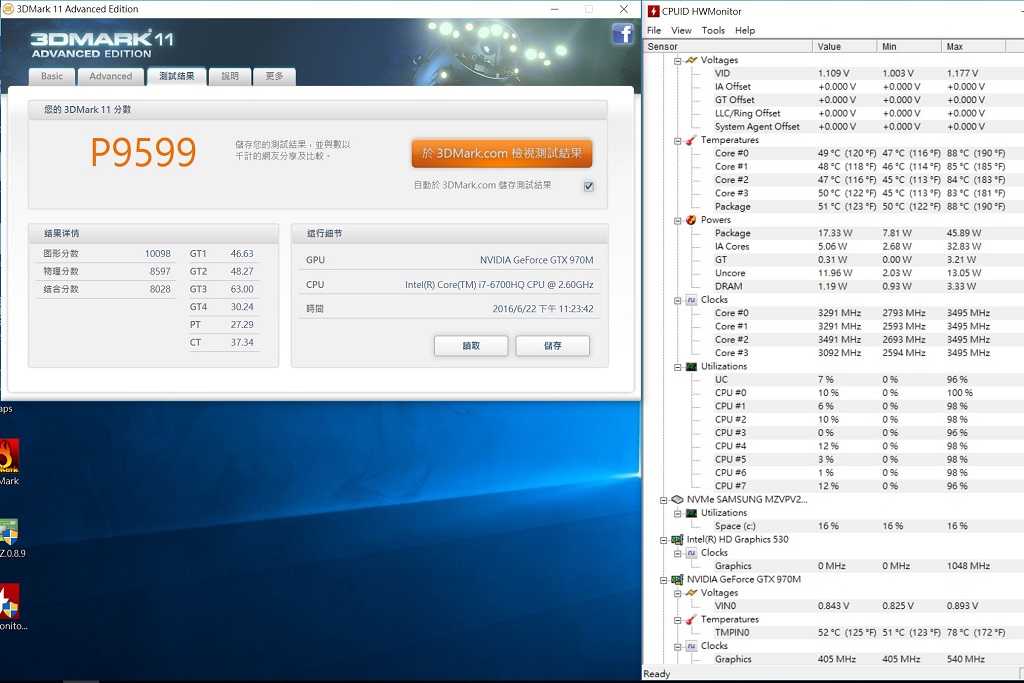Collapse the Clocks group under Intel HD Graphics 530
This screenshot has width=1024, height=683.
click(x=678, y=554)
